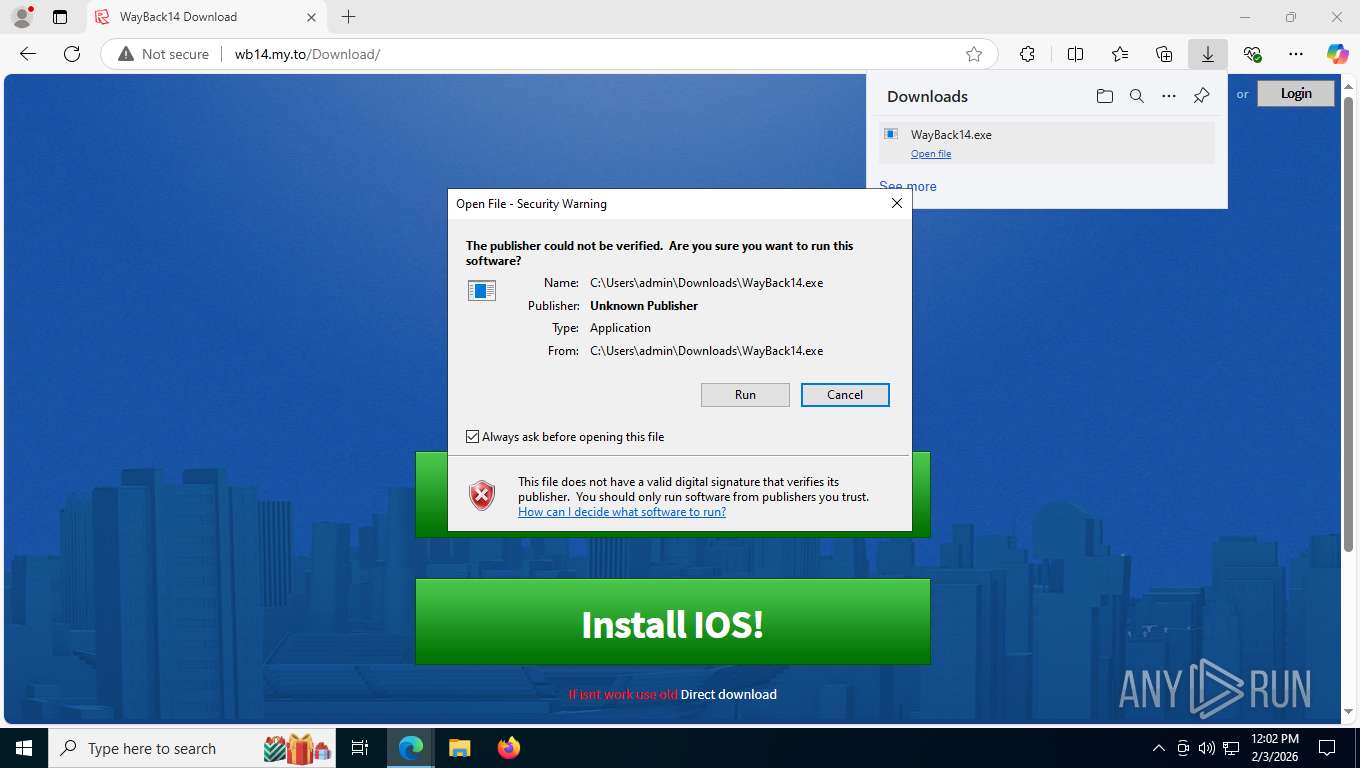Open a new browser tab
The image size is (1360, 768).
click(348, 17)
